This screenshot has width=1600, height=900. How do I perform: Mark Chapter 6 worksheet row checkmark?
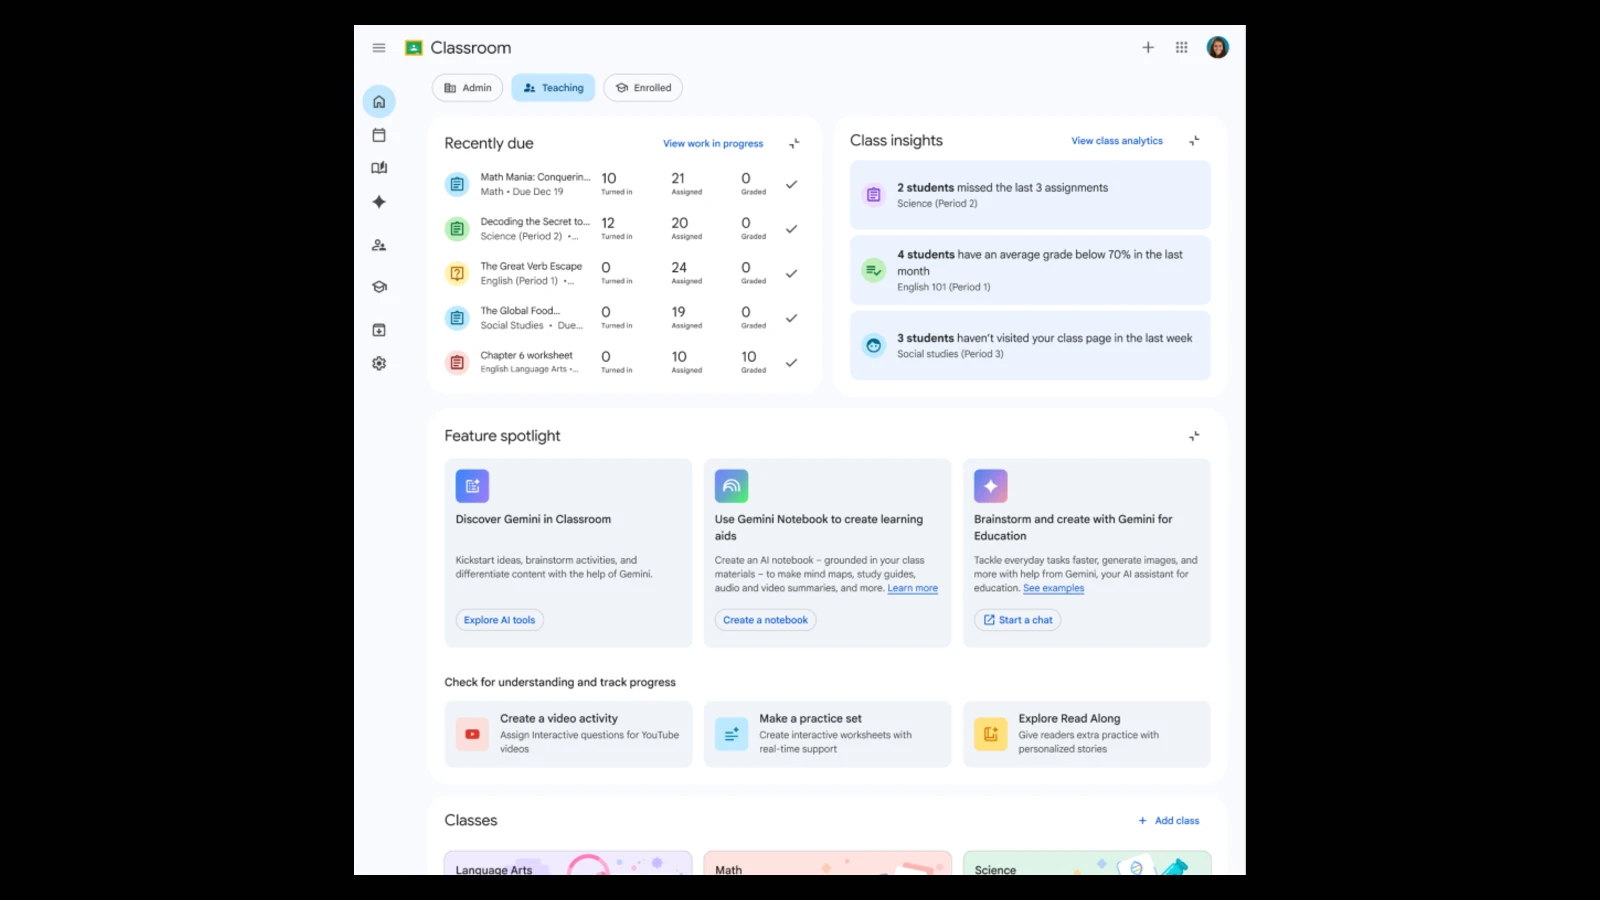pos(791,362)
